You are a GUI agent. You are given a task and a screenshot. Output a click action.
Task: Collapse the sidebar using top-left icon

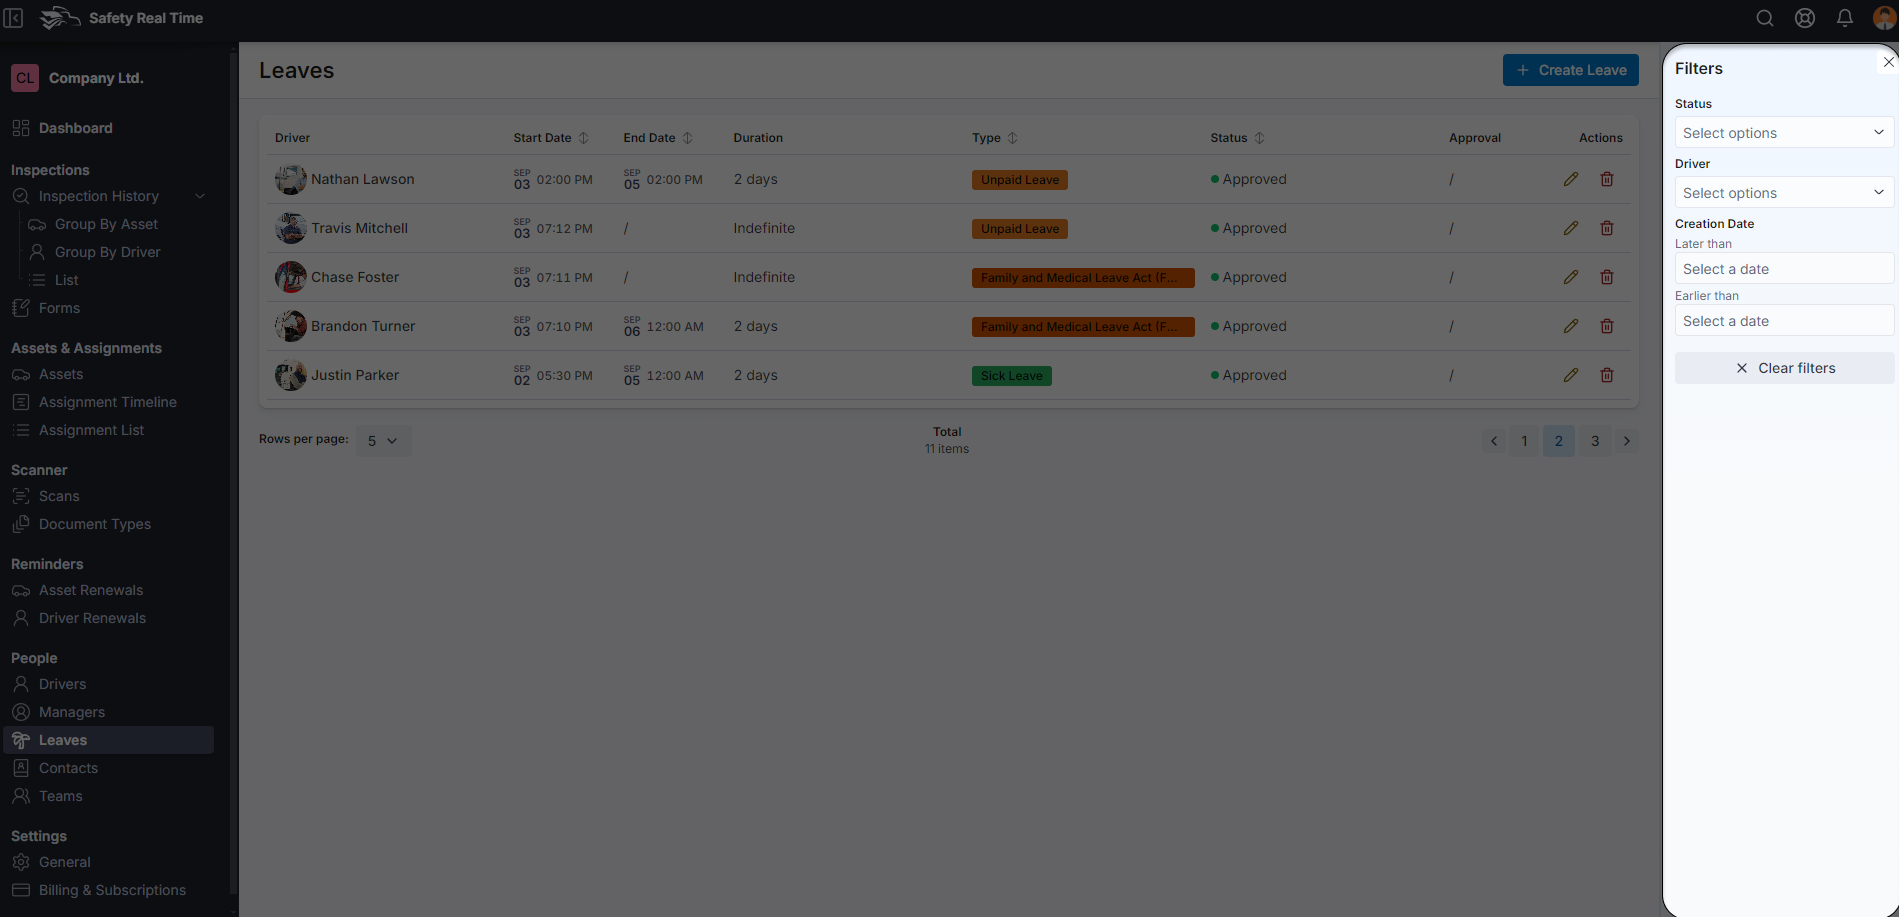point(14,18)
